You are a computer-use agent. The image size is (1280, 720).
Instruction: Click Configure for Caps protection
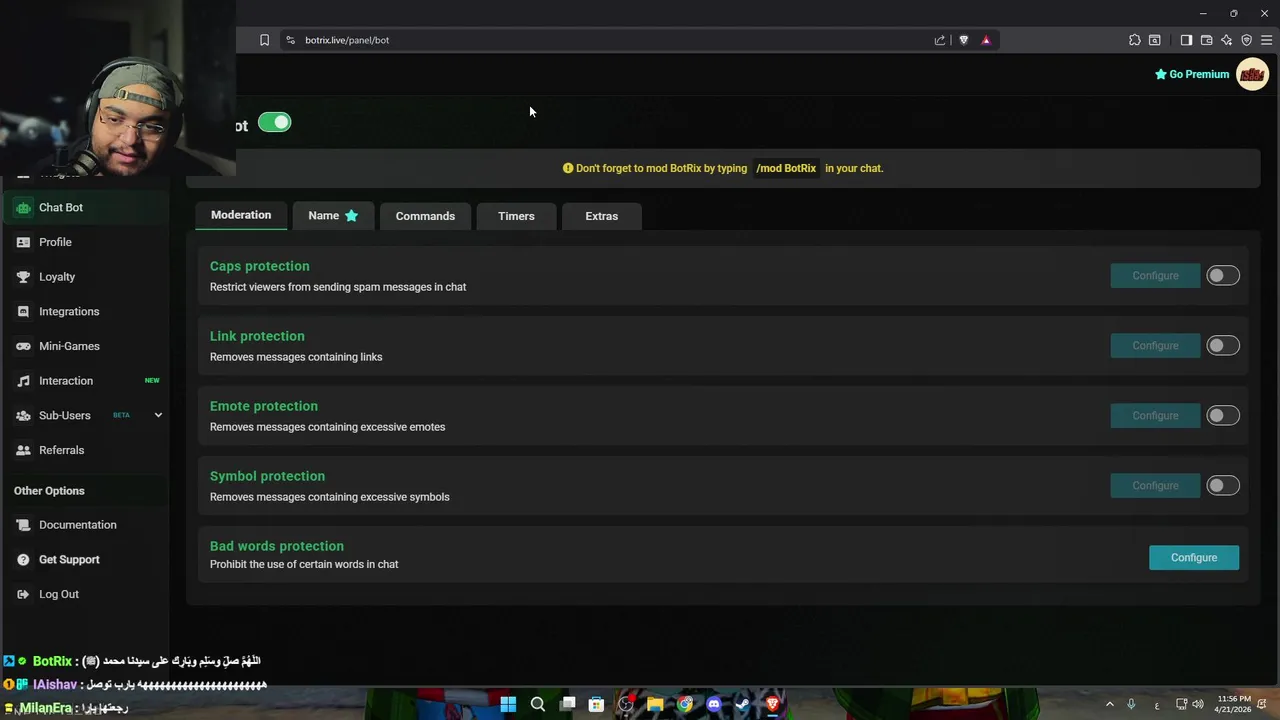[x=1155, y=276]
